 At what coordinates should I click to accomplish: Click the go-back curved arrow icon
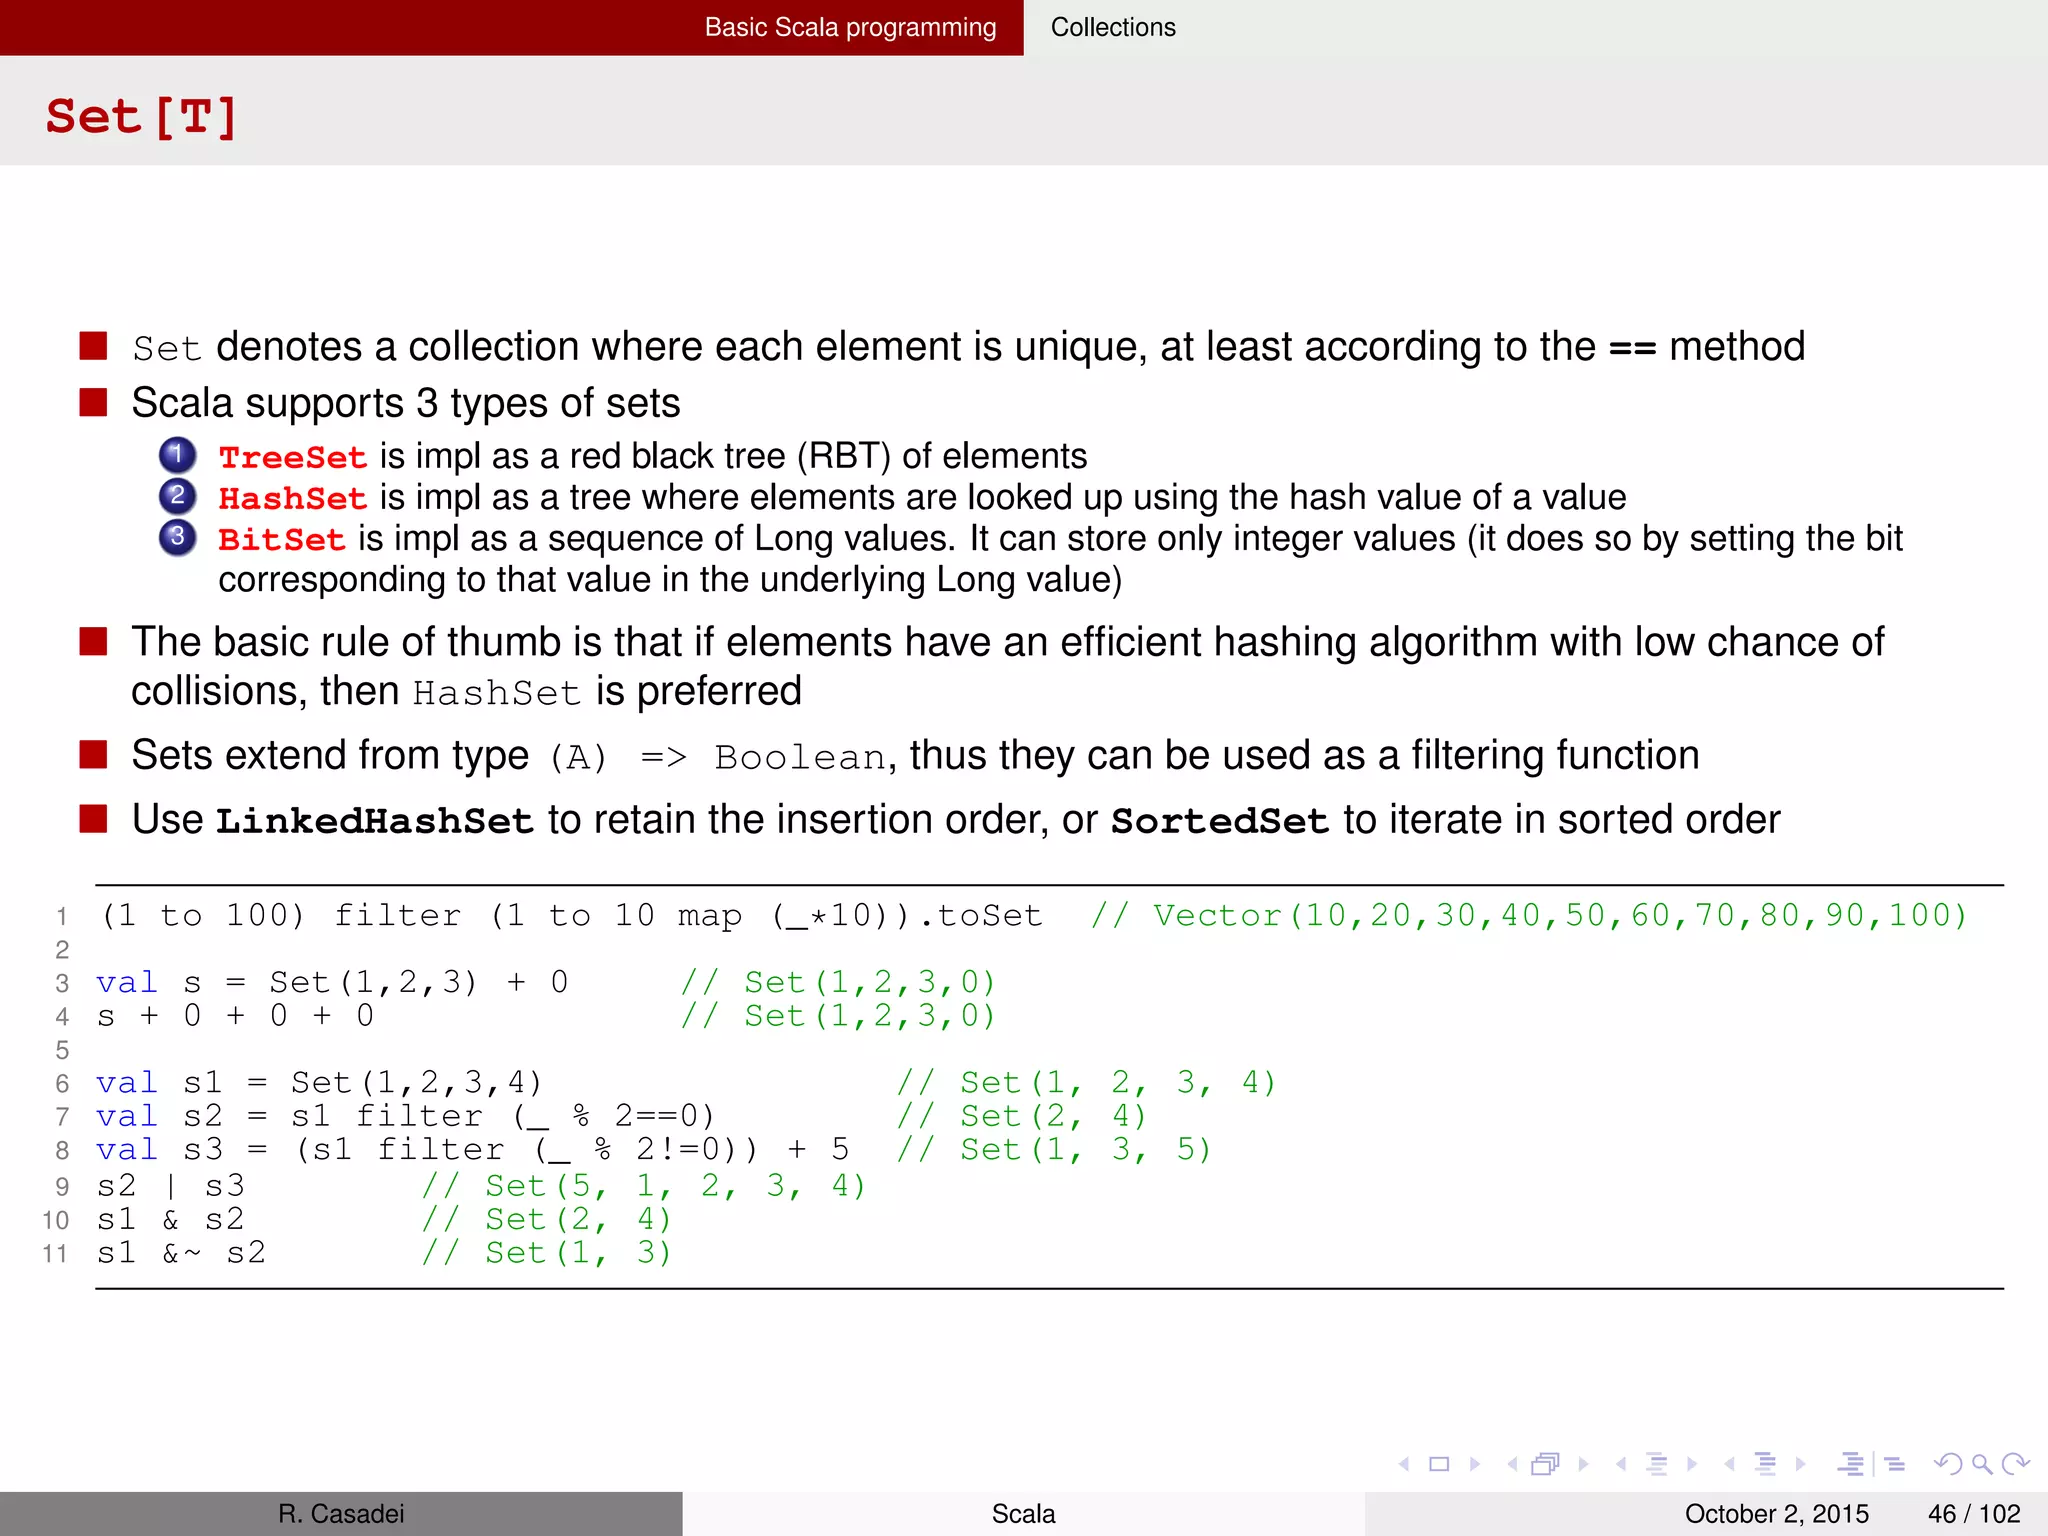pos(1948,1464)
